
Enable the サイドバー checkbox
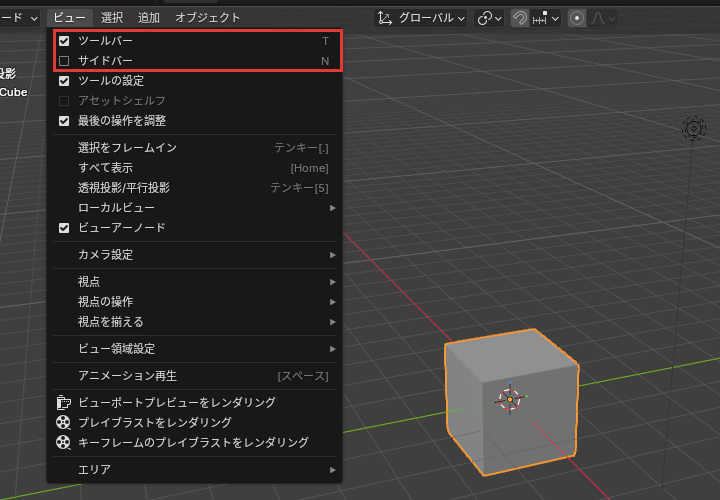[64, 61]
